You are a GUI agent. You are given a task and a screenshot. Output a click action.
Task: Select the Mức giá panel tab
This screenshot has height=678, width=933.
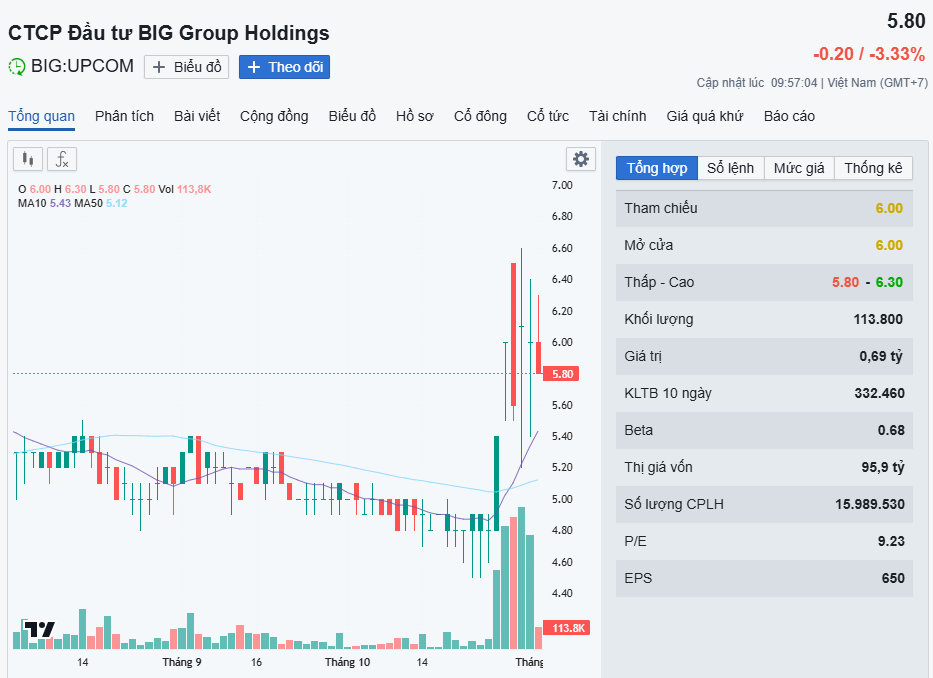click(799, 168)
